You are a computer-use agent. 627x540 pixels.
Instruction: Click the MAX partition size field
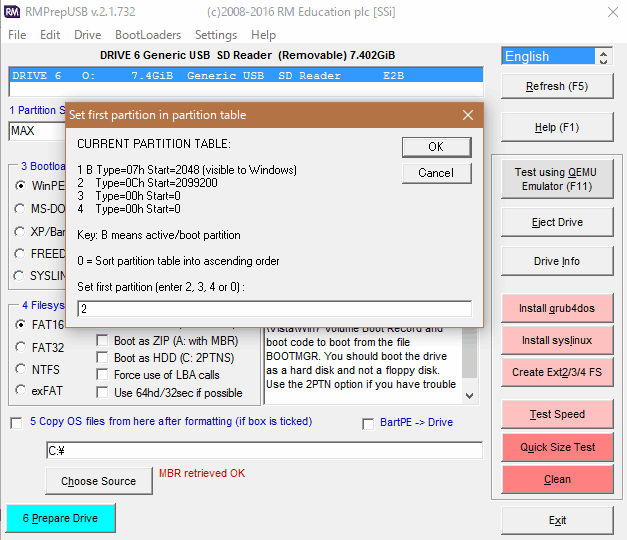37,131
